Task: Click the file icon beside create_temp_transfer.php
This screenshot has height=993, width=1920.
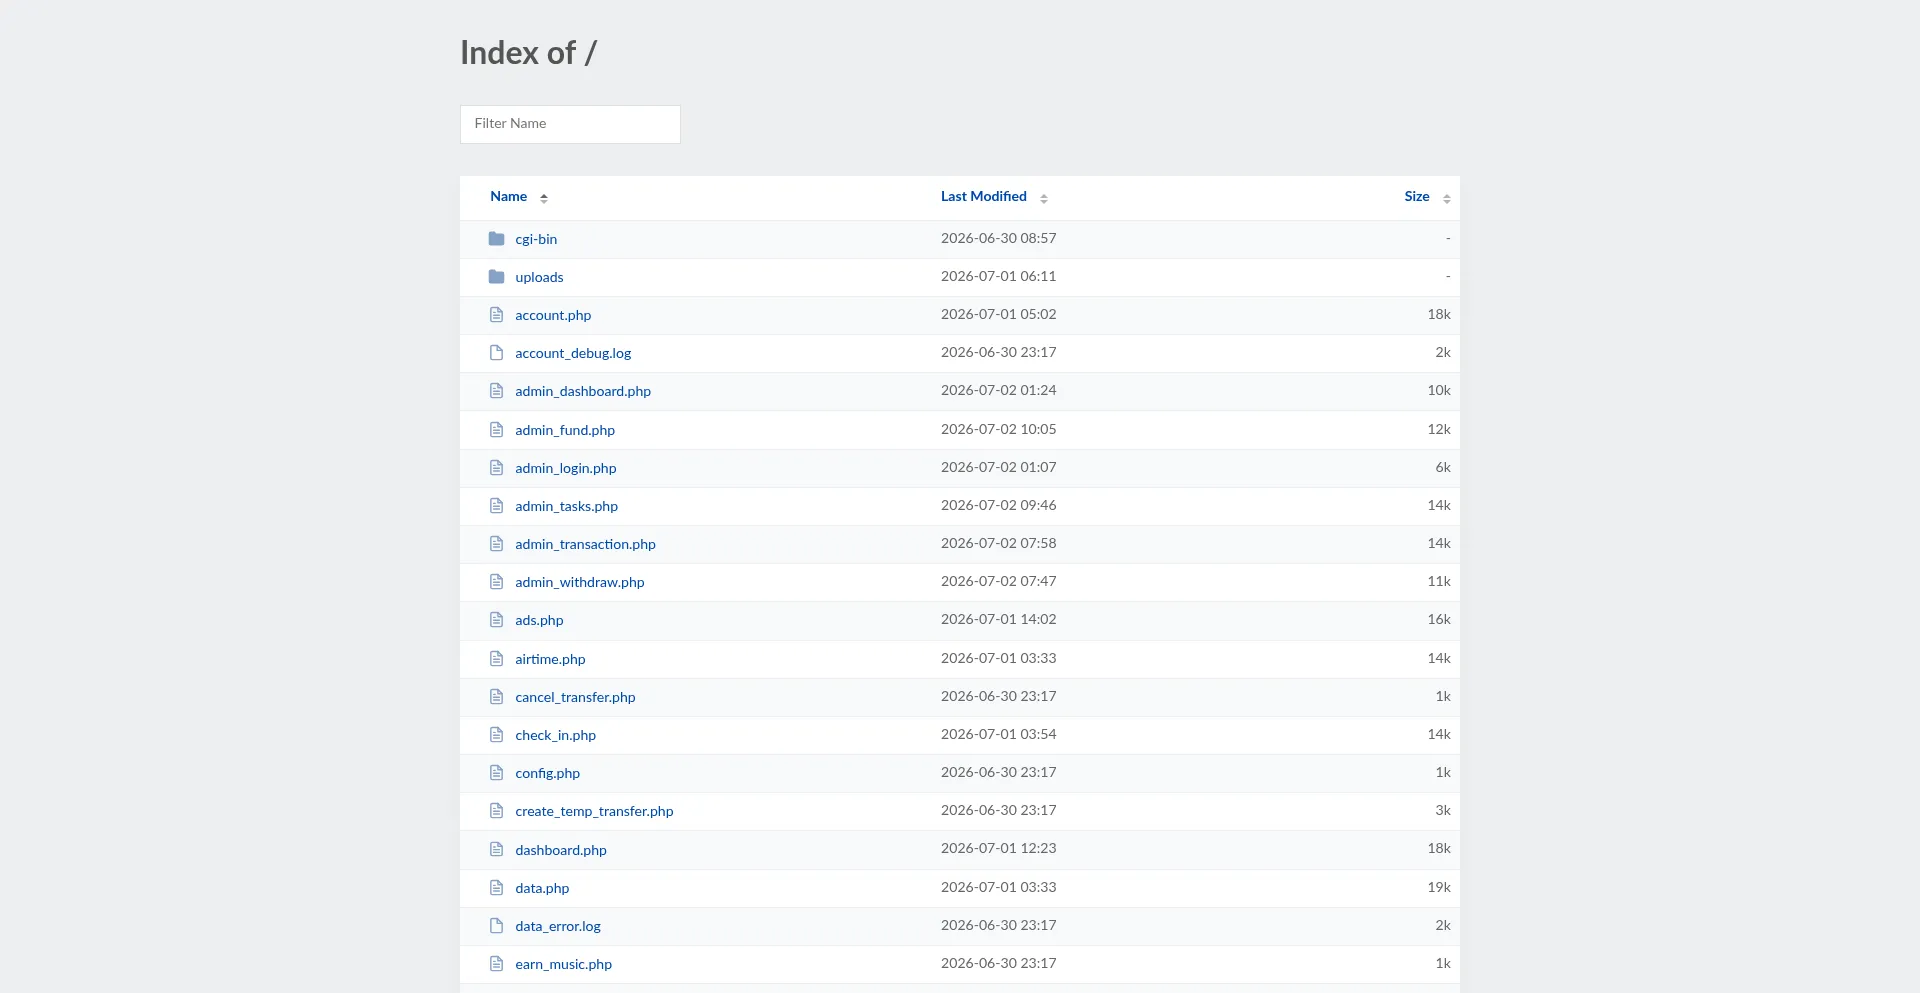Action: tap(496, 811)
